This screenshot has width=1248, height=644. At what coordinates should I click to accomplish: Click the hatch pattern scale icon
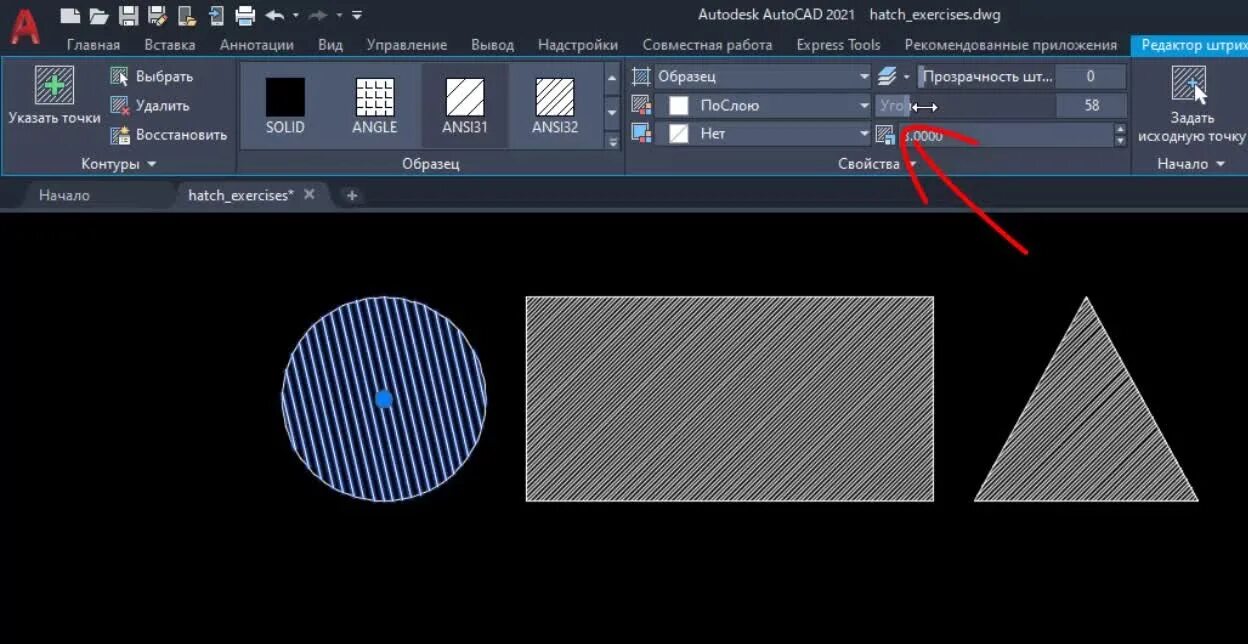tap(886, 134)
